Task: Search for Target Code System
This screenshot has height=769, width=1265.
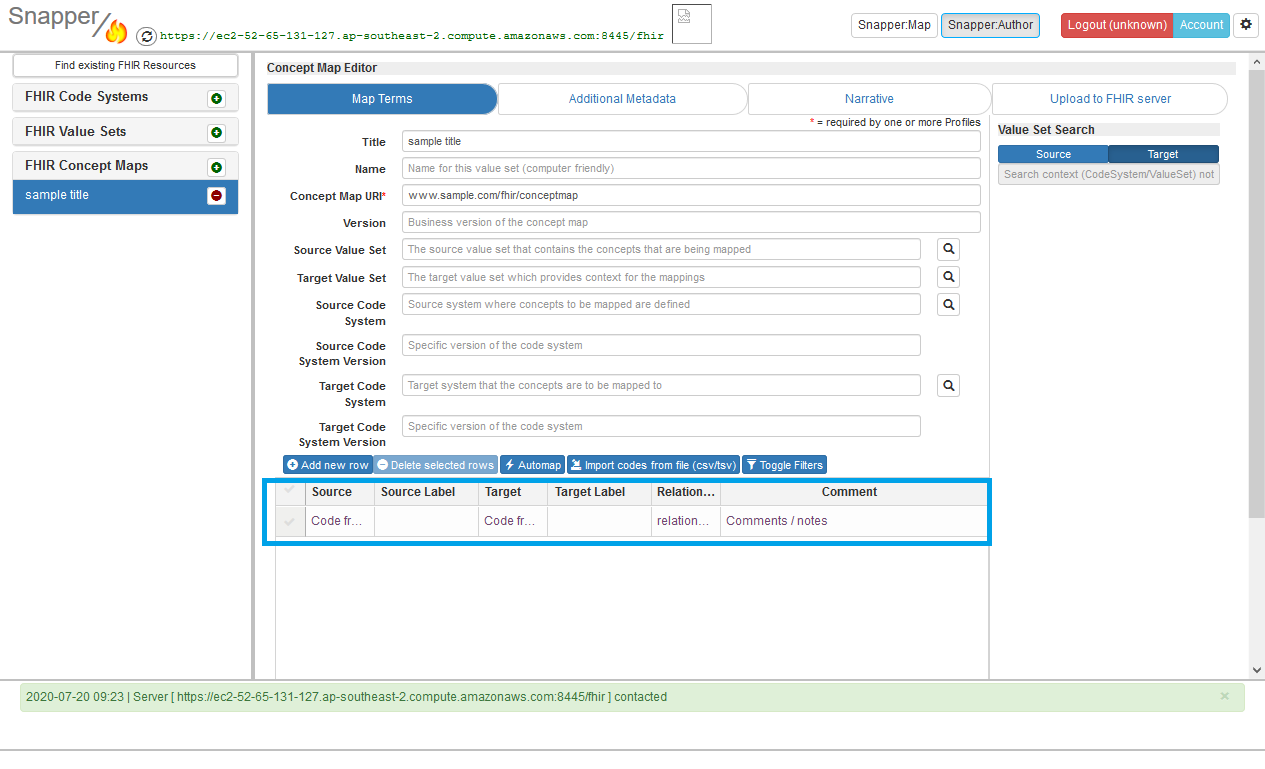Action: pyautogui.click(x=948, y=385)
